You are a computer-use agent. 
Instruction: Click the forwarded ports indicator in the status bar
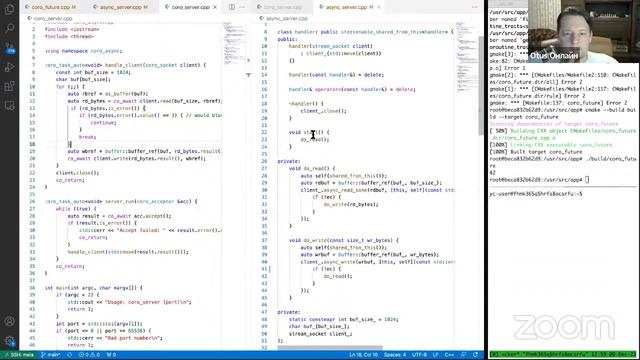point(111,355)
